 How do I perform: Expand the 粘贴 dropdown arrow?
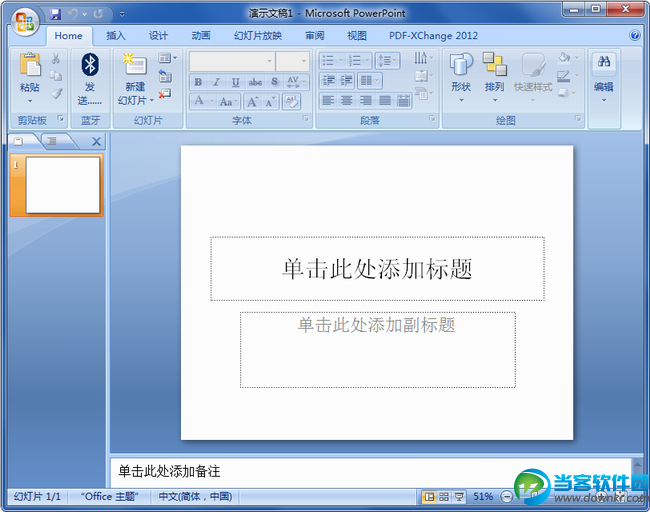point(30,101)
